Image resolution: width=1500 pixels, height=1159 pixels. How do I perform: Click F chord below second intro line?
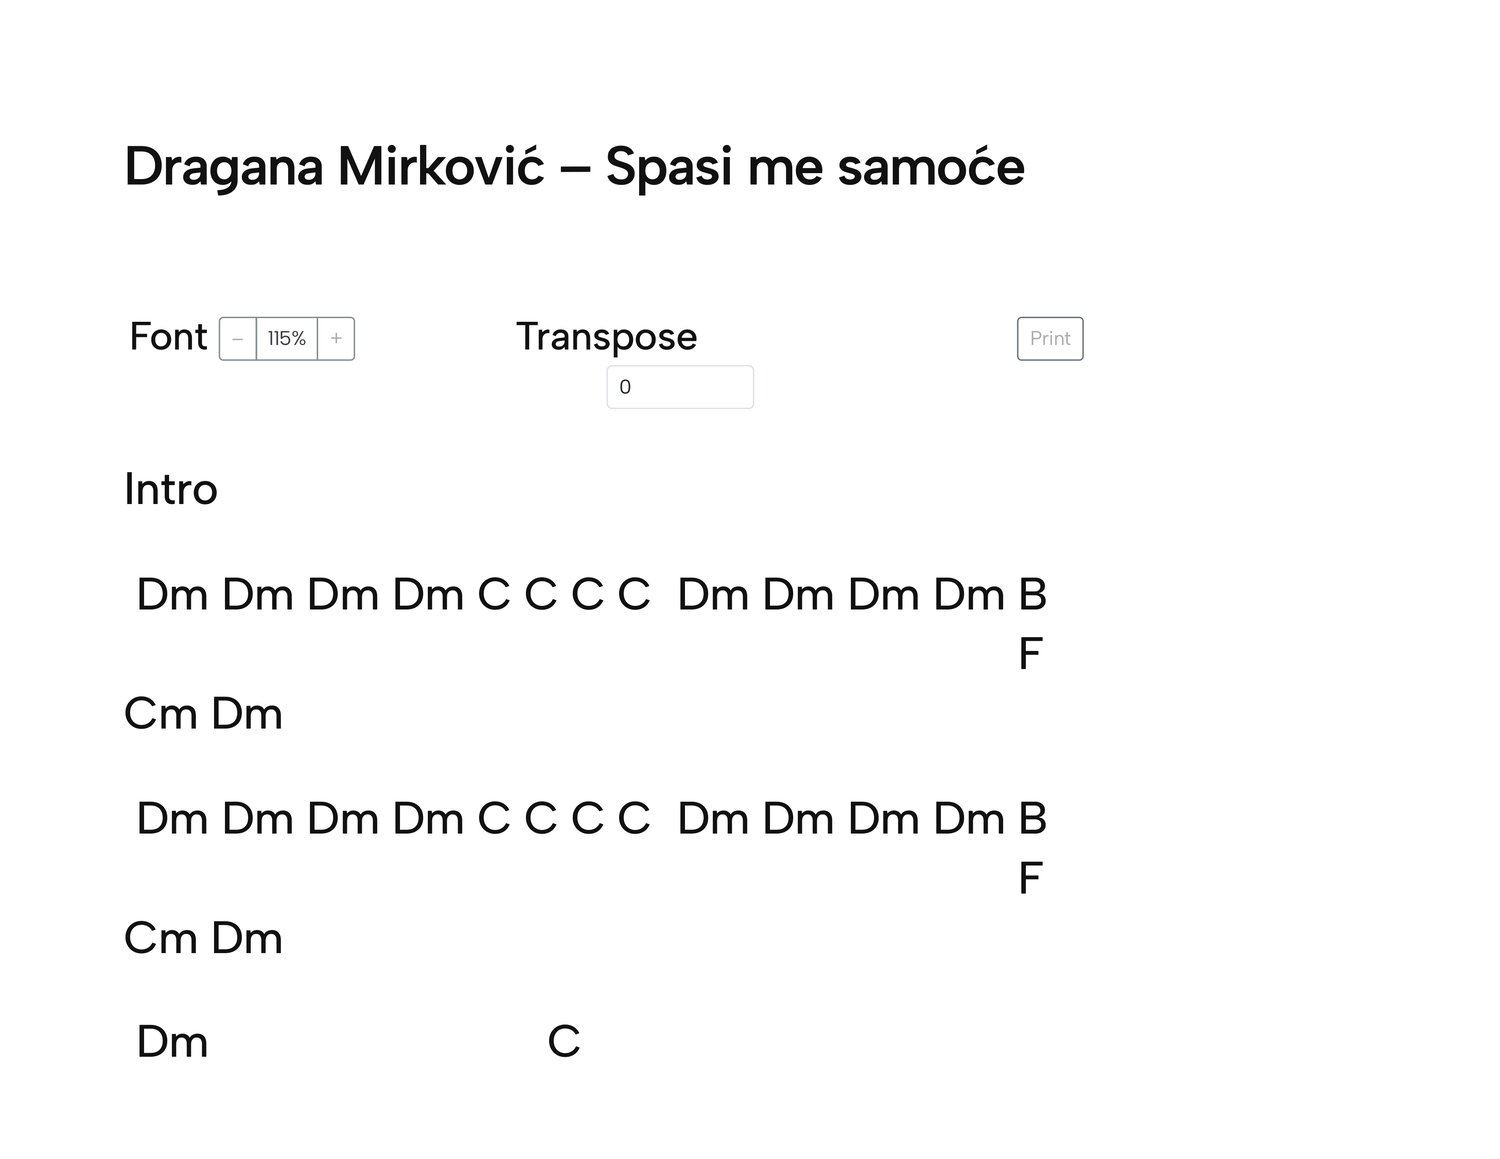pos(1030,879)
